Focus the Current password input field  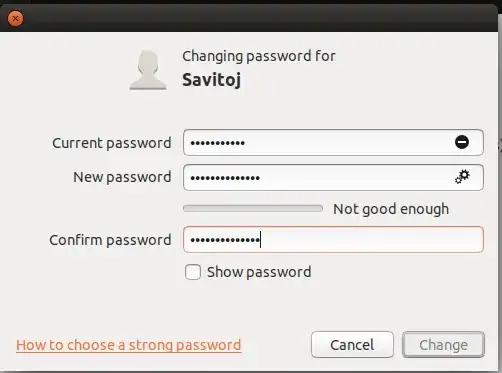coord(333,142)
